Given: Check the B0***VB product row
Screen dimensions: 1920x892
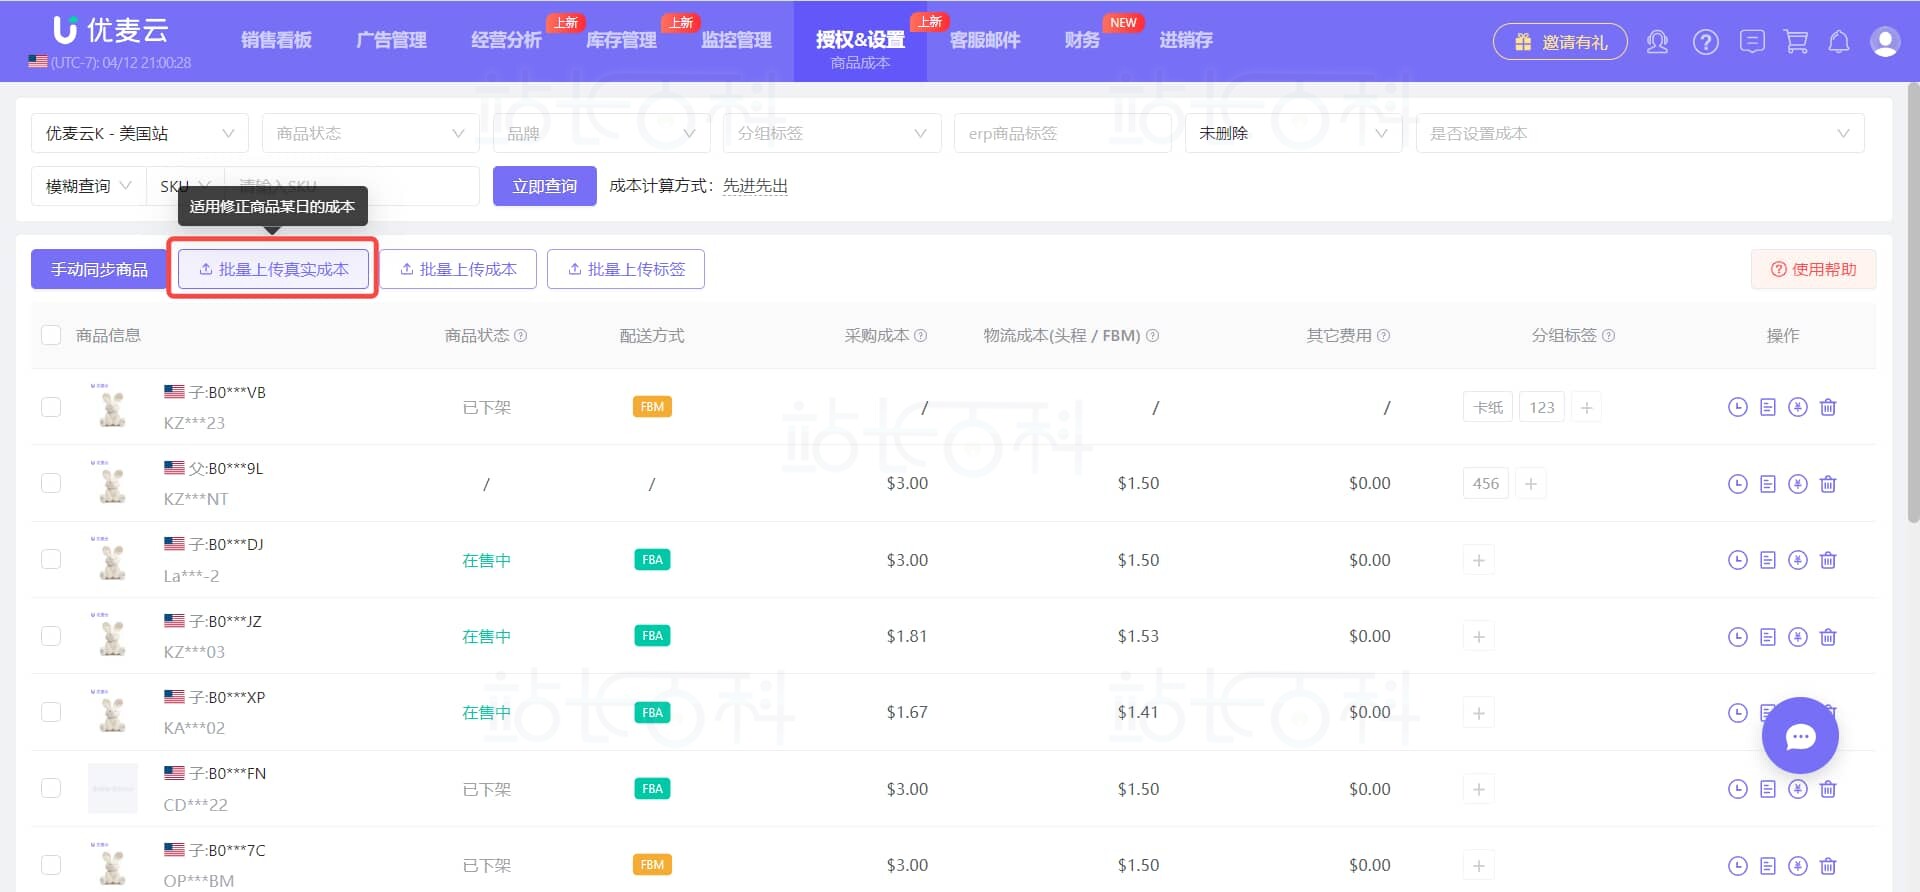Looking at the screenshot, I should 51,407.
